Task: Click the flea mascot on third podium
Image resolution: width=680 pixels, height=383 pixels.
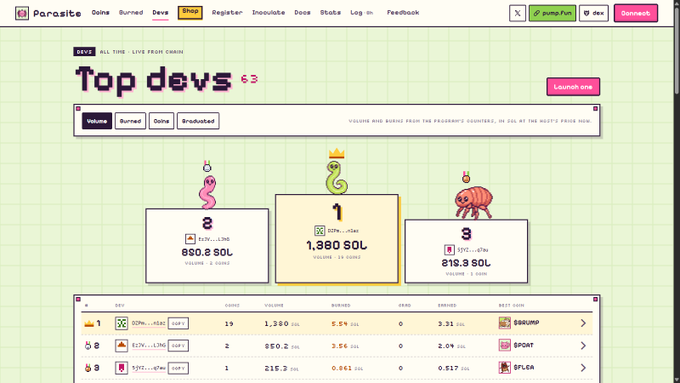Action: [473, 203]
